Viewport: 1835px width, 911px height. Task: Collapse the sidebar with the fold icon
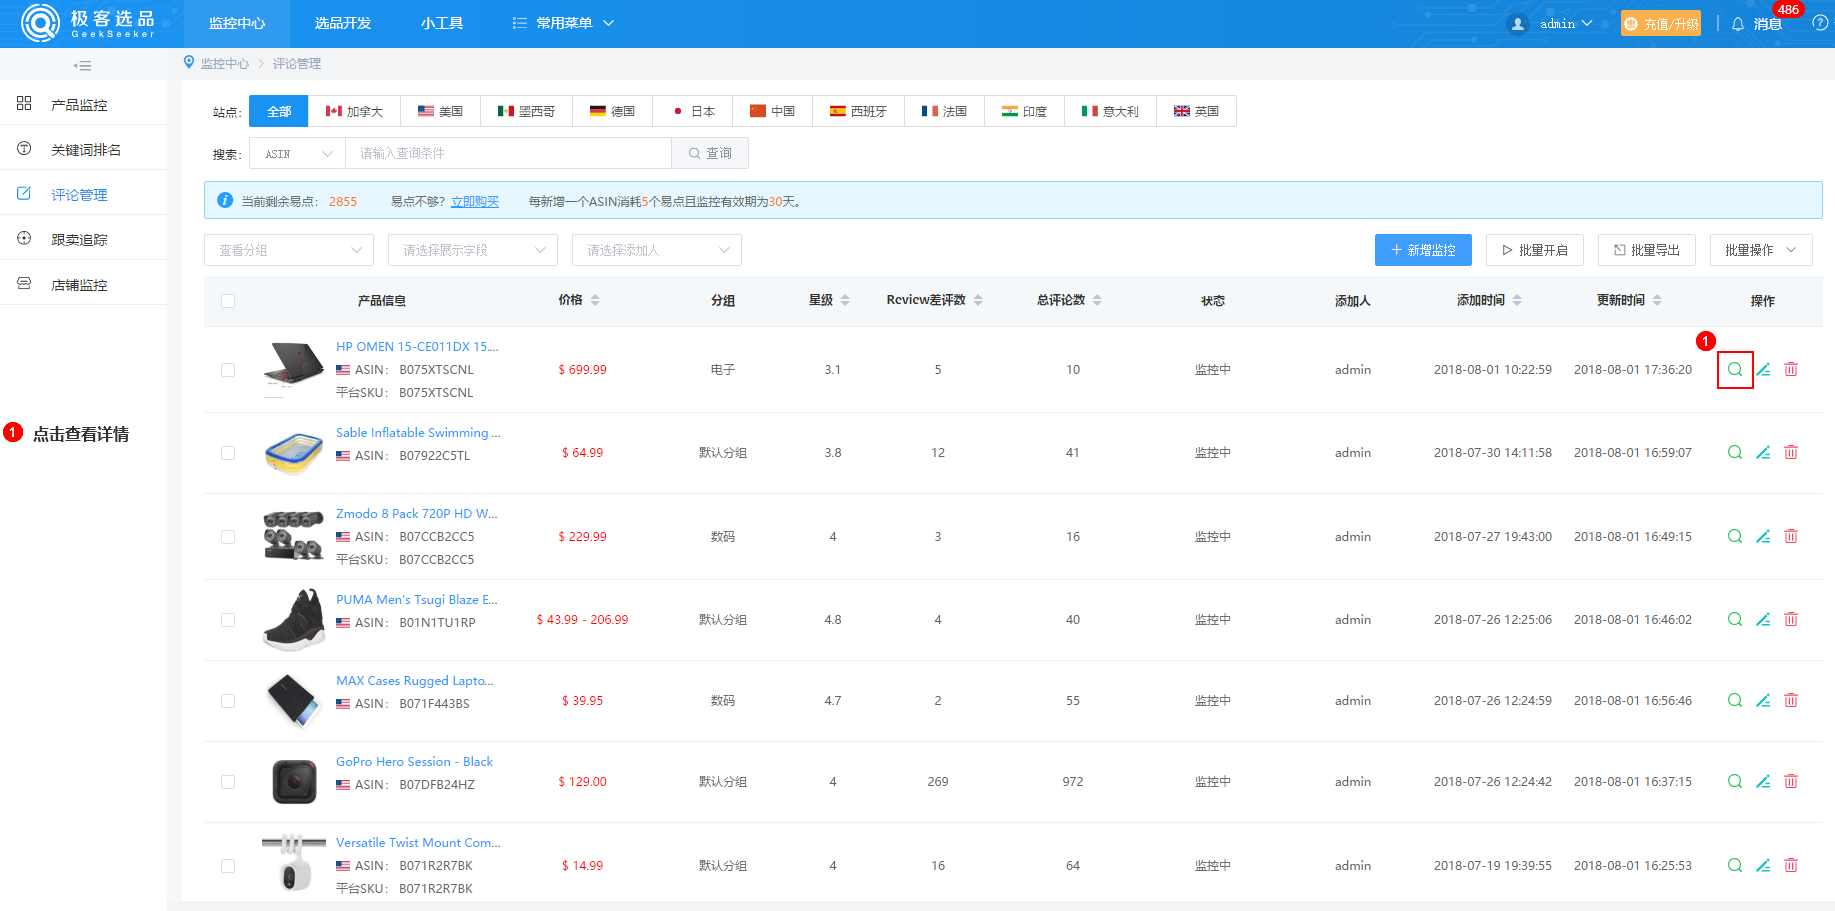[x=83, y=66]
